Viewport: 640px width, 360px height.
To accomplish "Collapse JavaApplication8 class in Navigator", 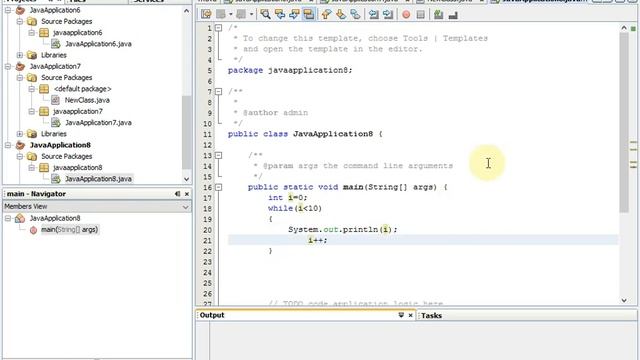I will 8,218.
